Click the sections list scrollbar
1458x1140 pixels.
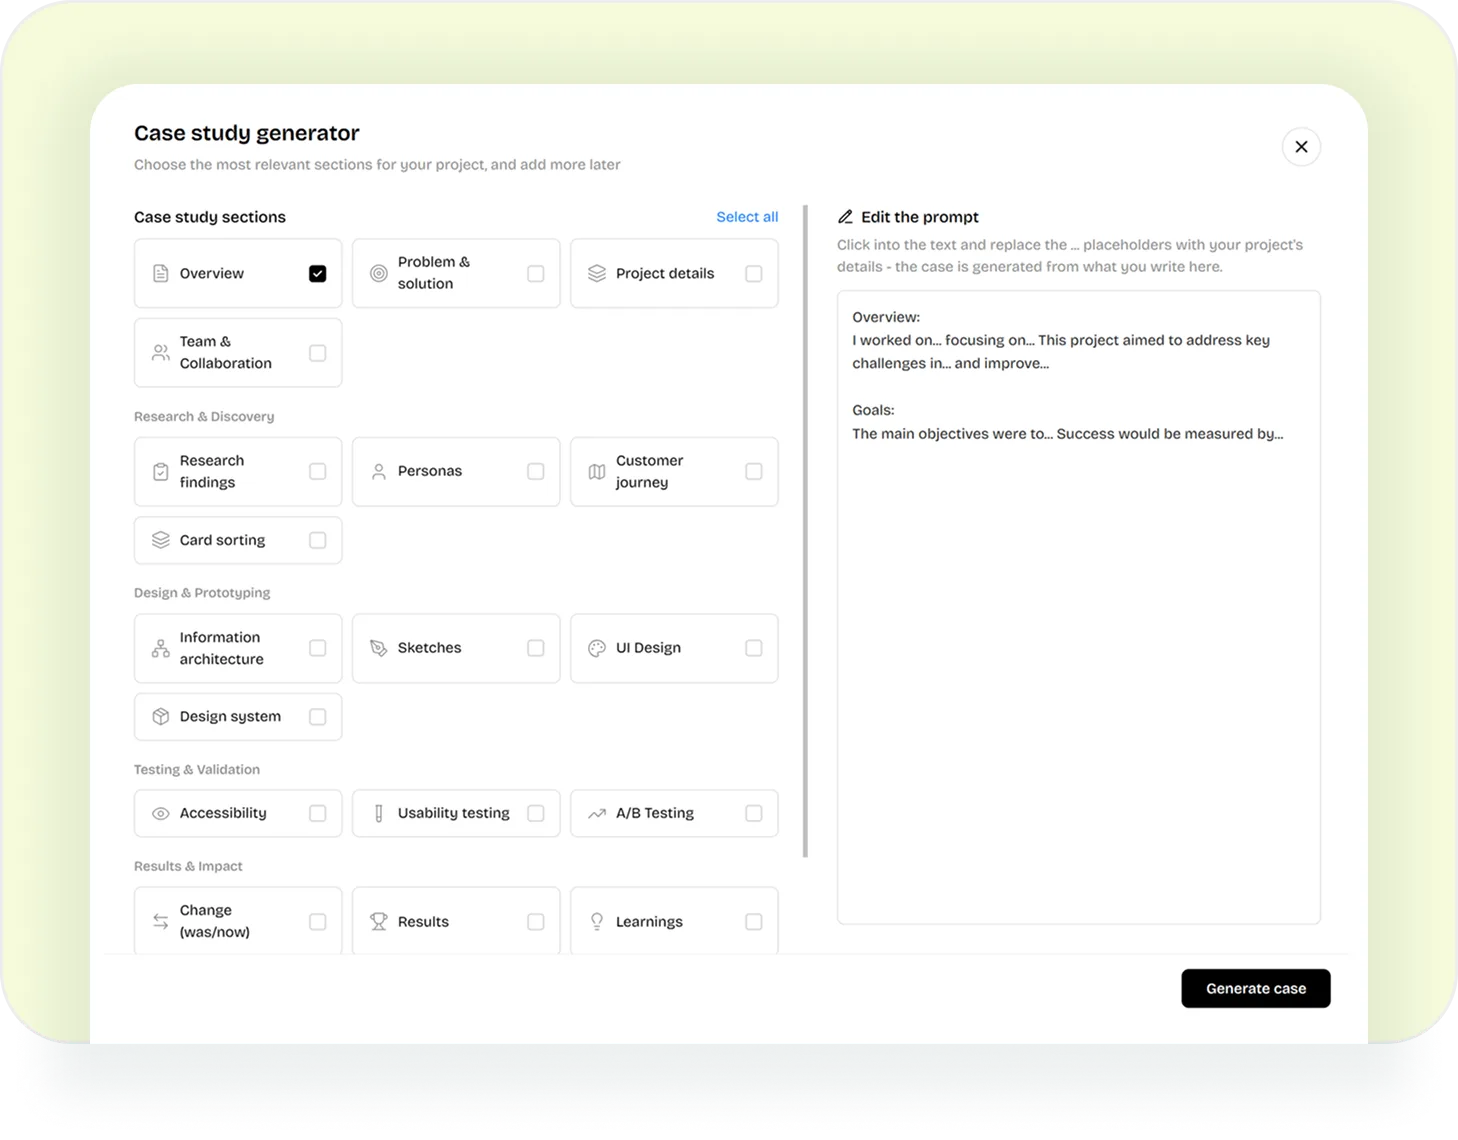pos(805,531)
